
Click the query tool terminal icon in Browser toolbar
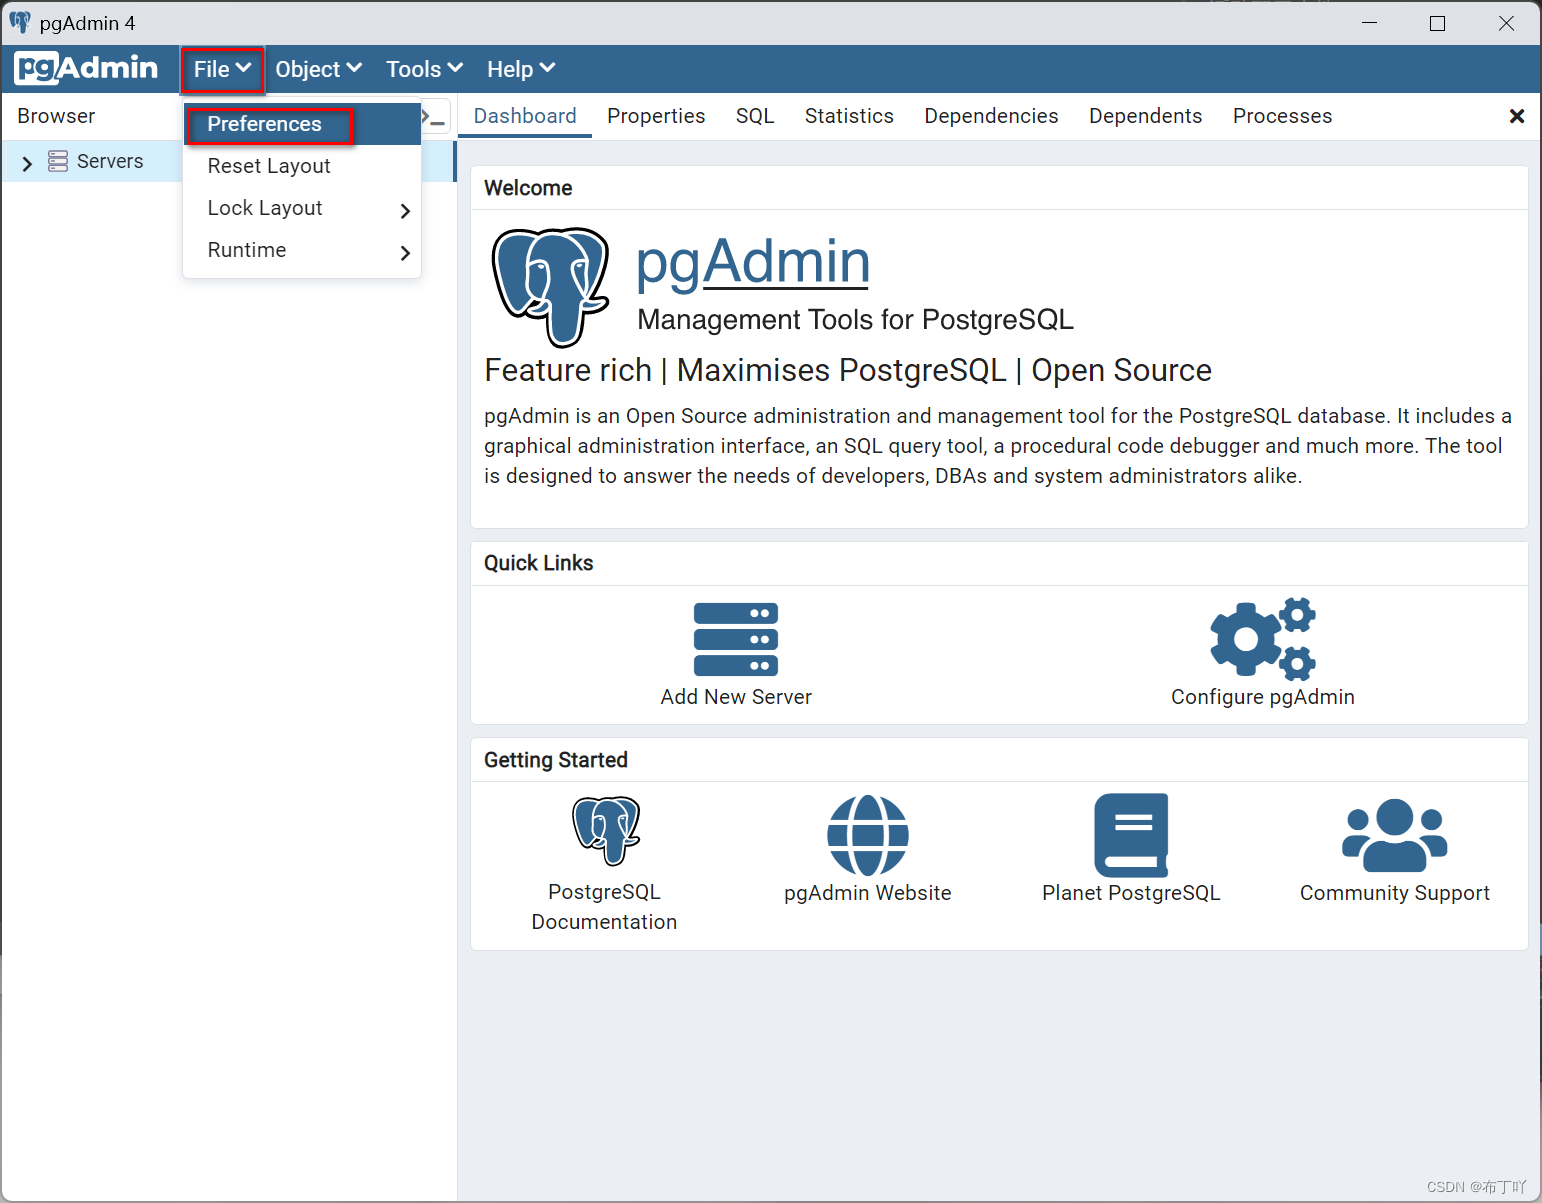pos(434,118)
